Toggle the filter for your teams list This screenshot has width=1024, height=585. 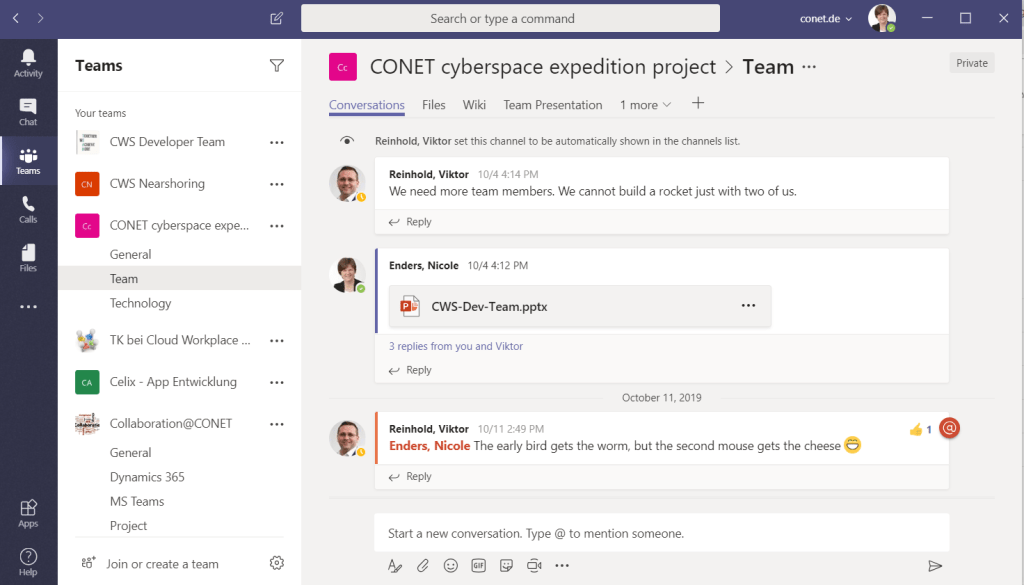(x=277, y=65)
